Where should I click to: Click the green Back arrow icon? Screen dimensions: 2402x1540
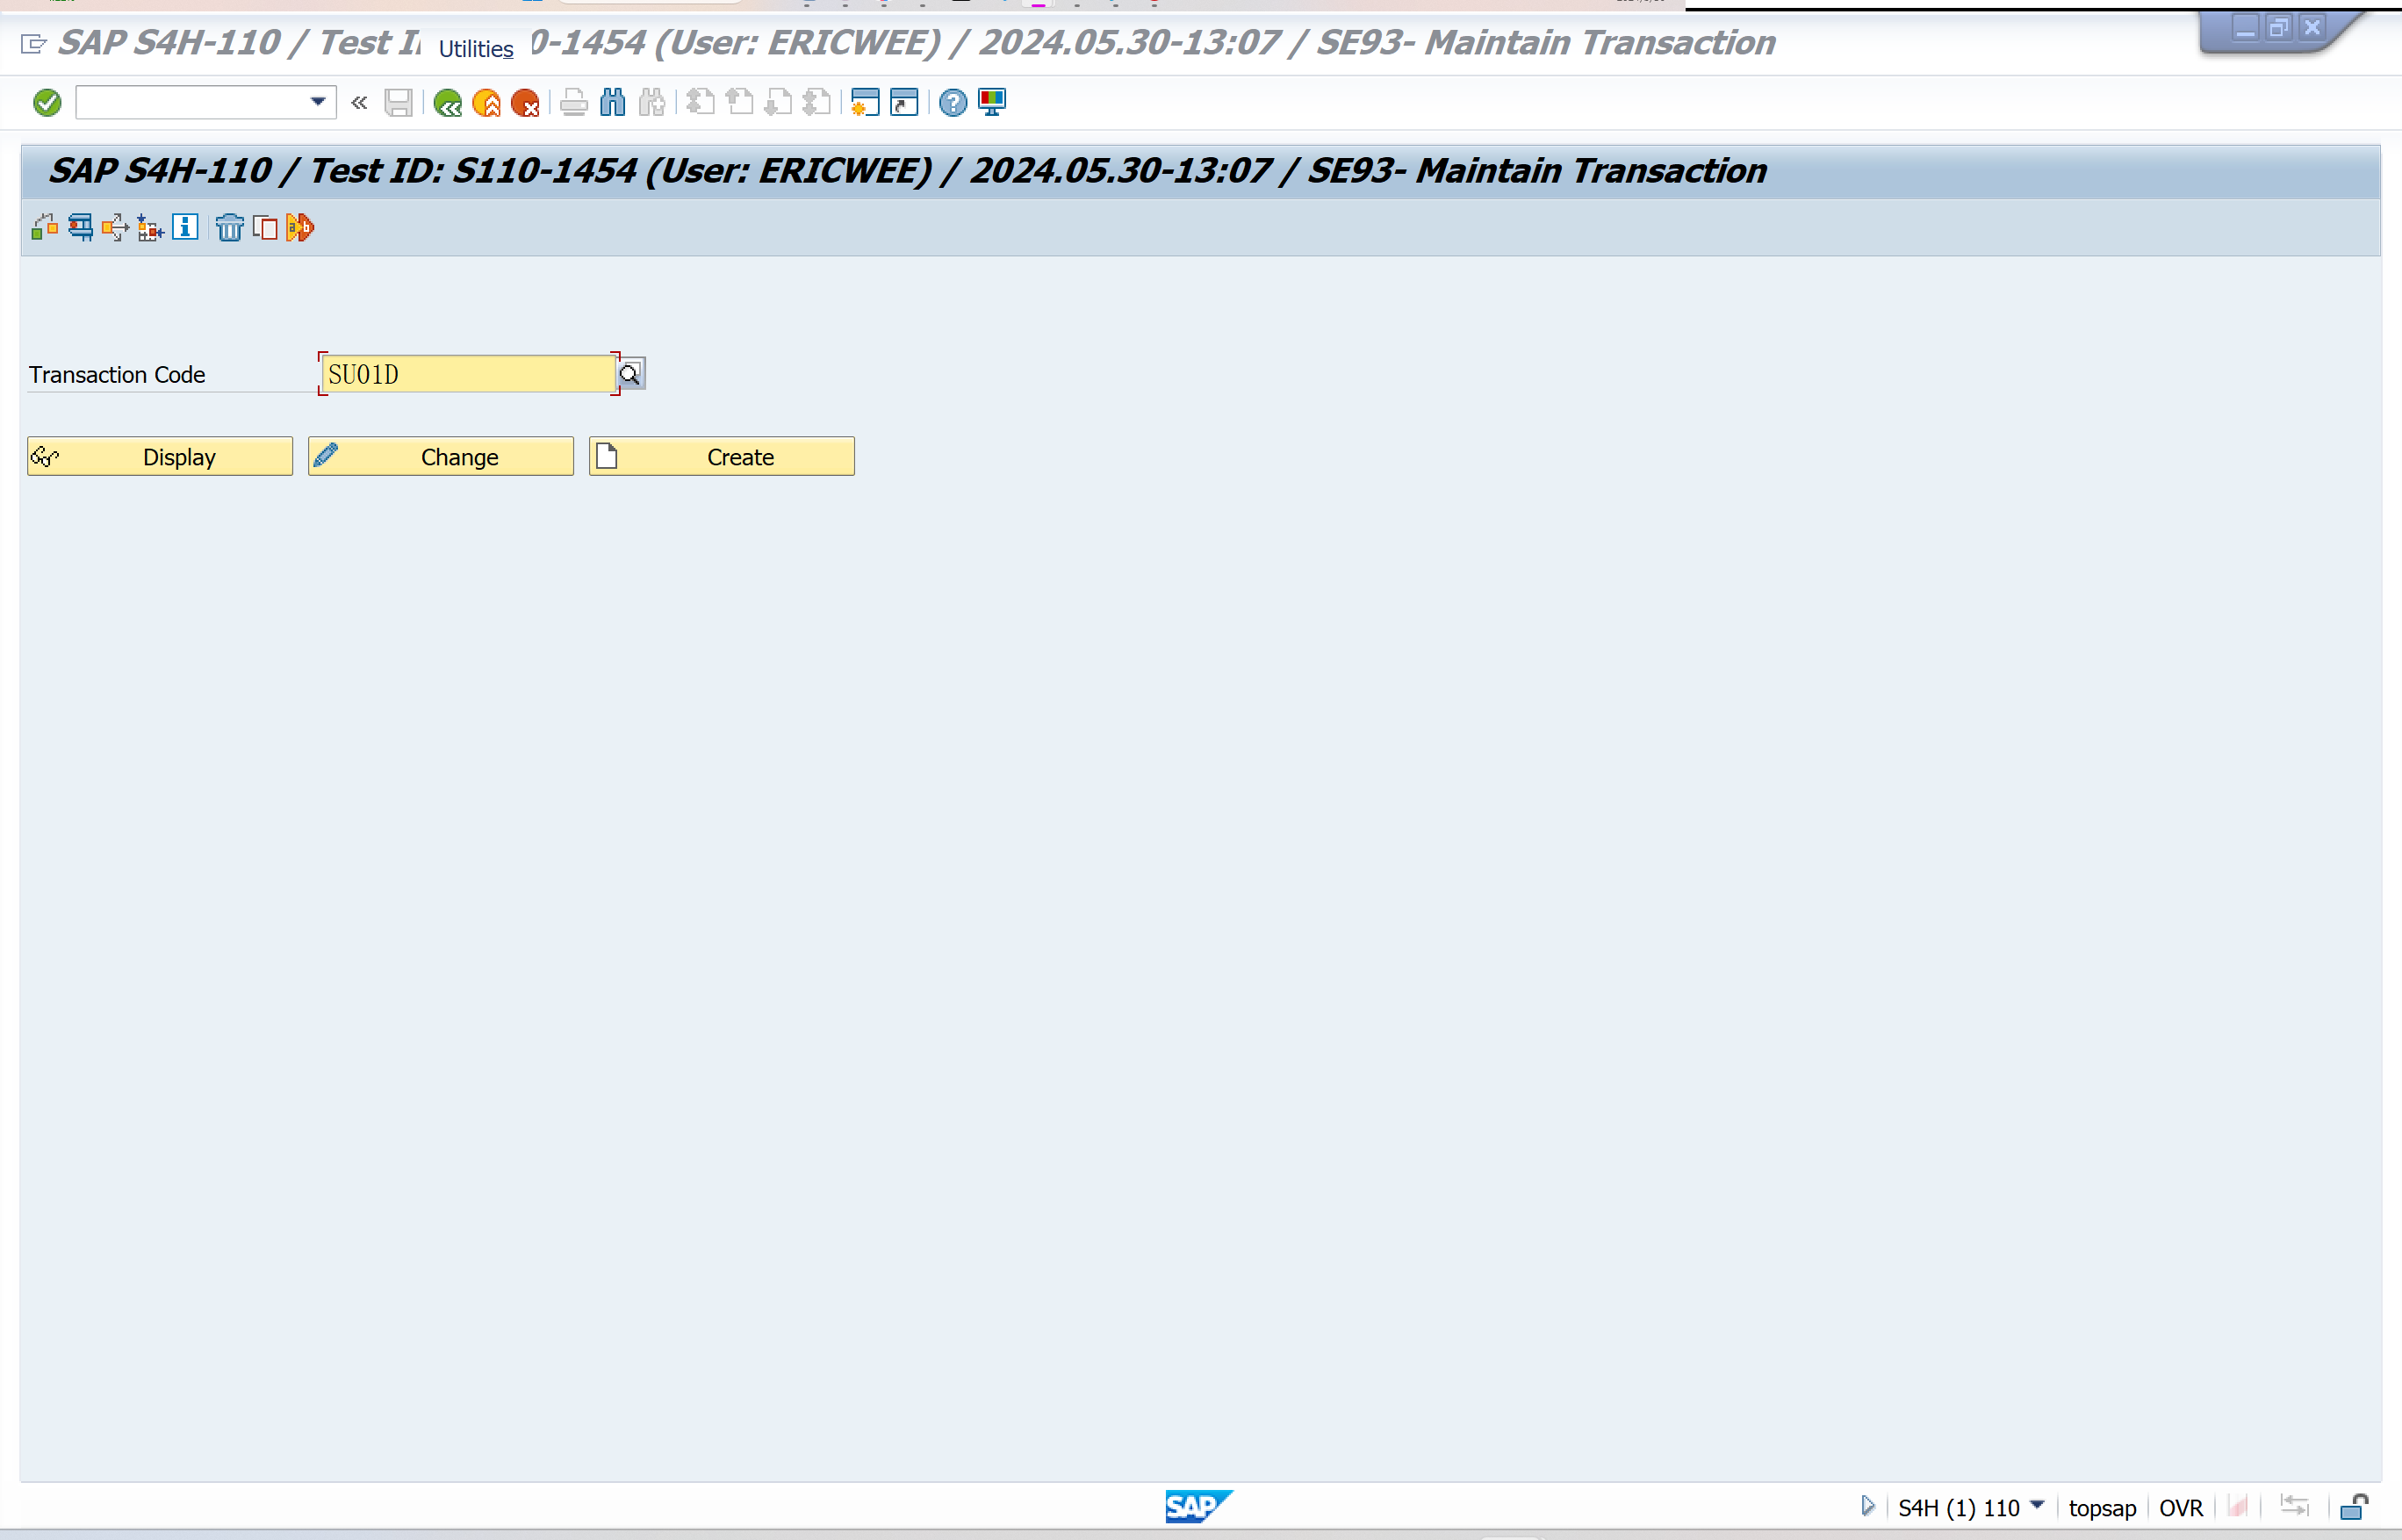[447, 103]
